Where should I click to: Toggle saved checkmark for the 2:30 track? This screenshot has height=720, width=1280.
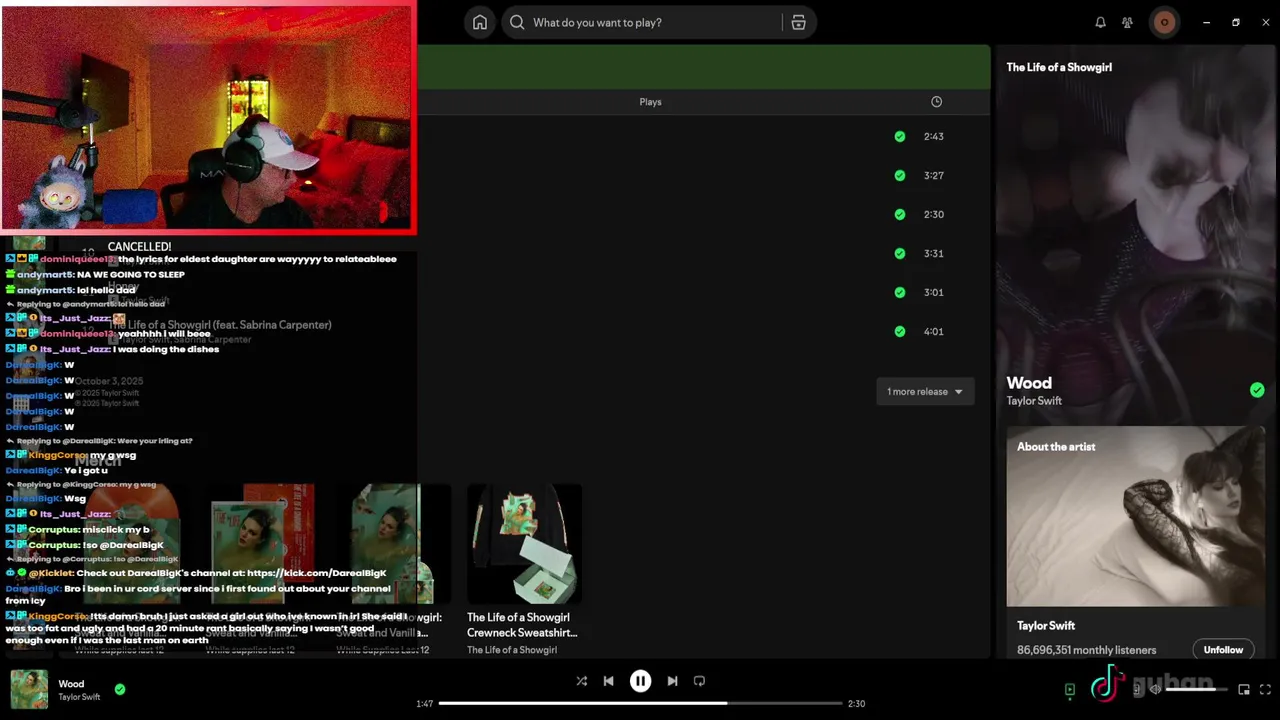click(x=900, y=214)
